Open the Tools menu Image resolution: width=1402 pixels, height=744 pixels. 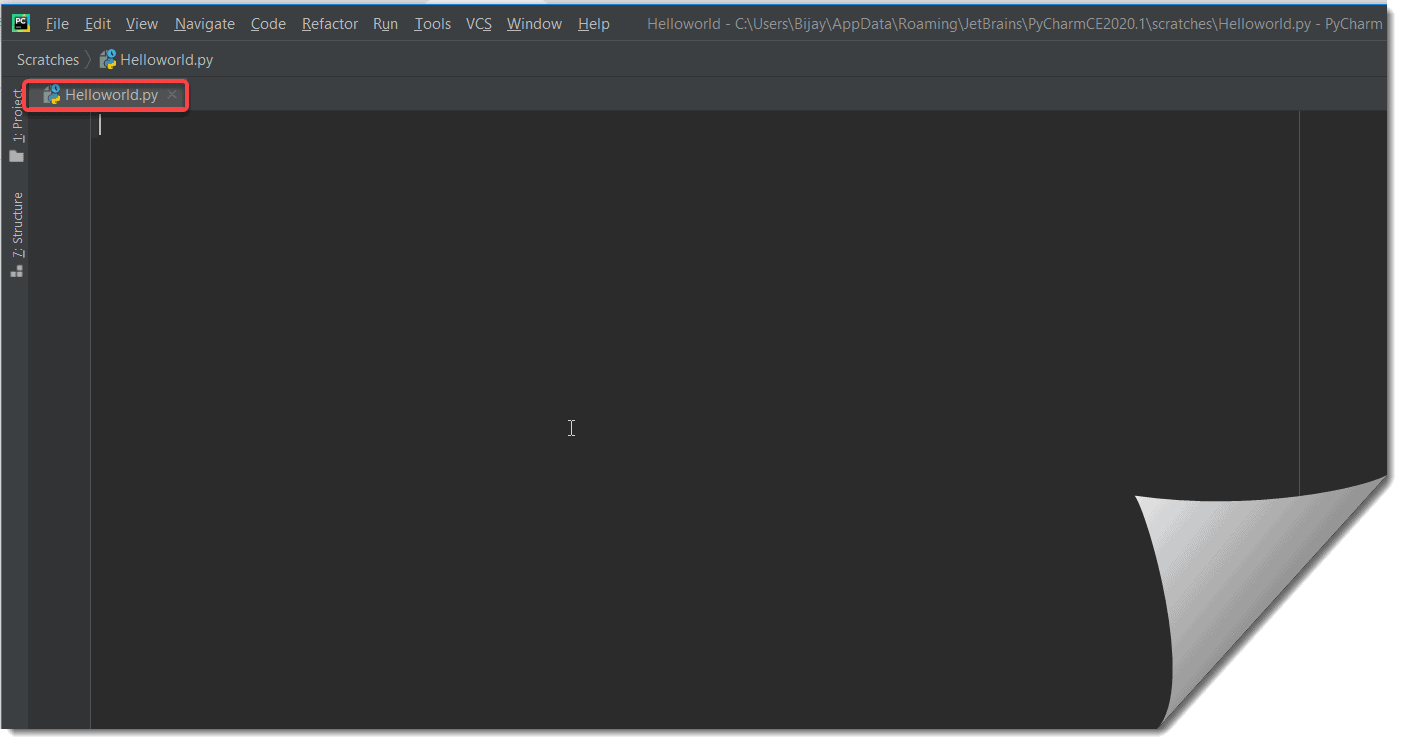(432, 23)
